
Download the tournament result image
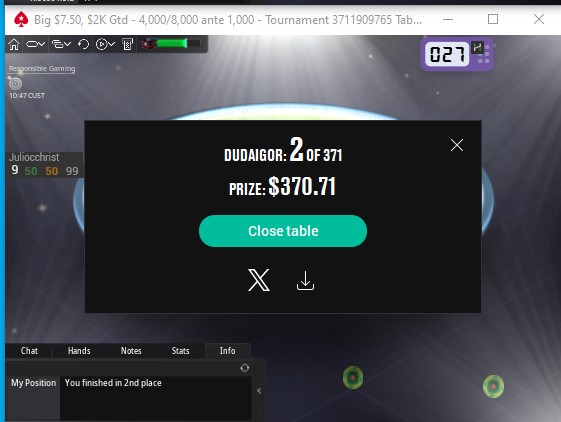coord(305,280)
